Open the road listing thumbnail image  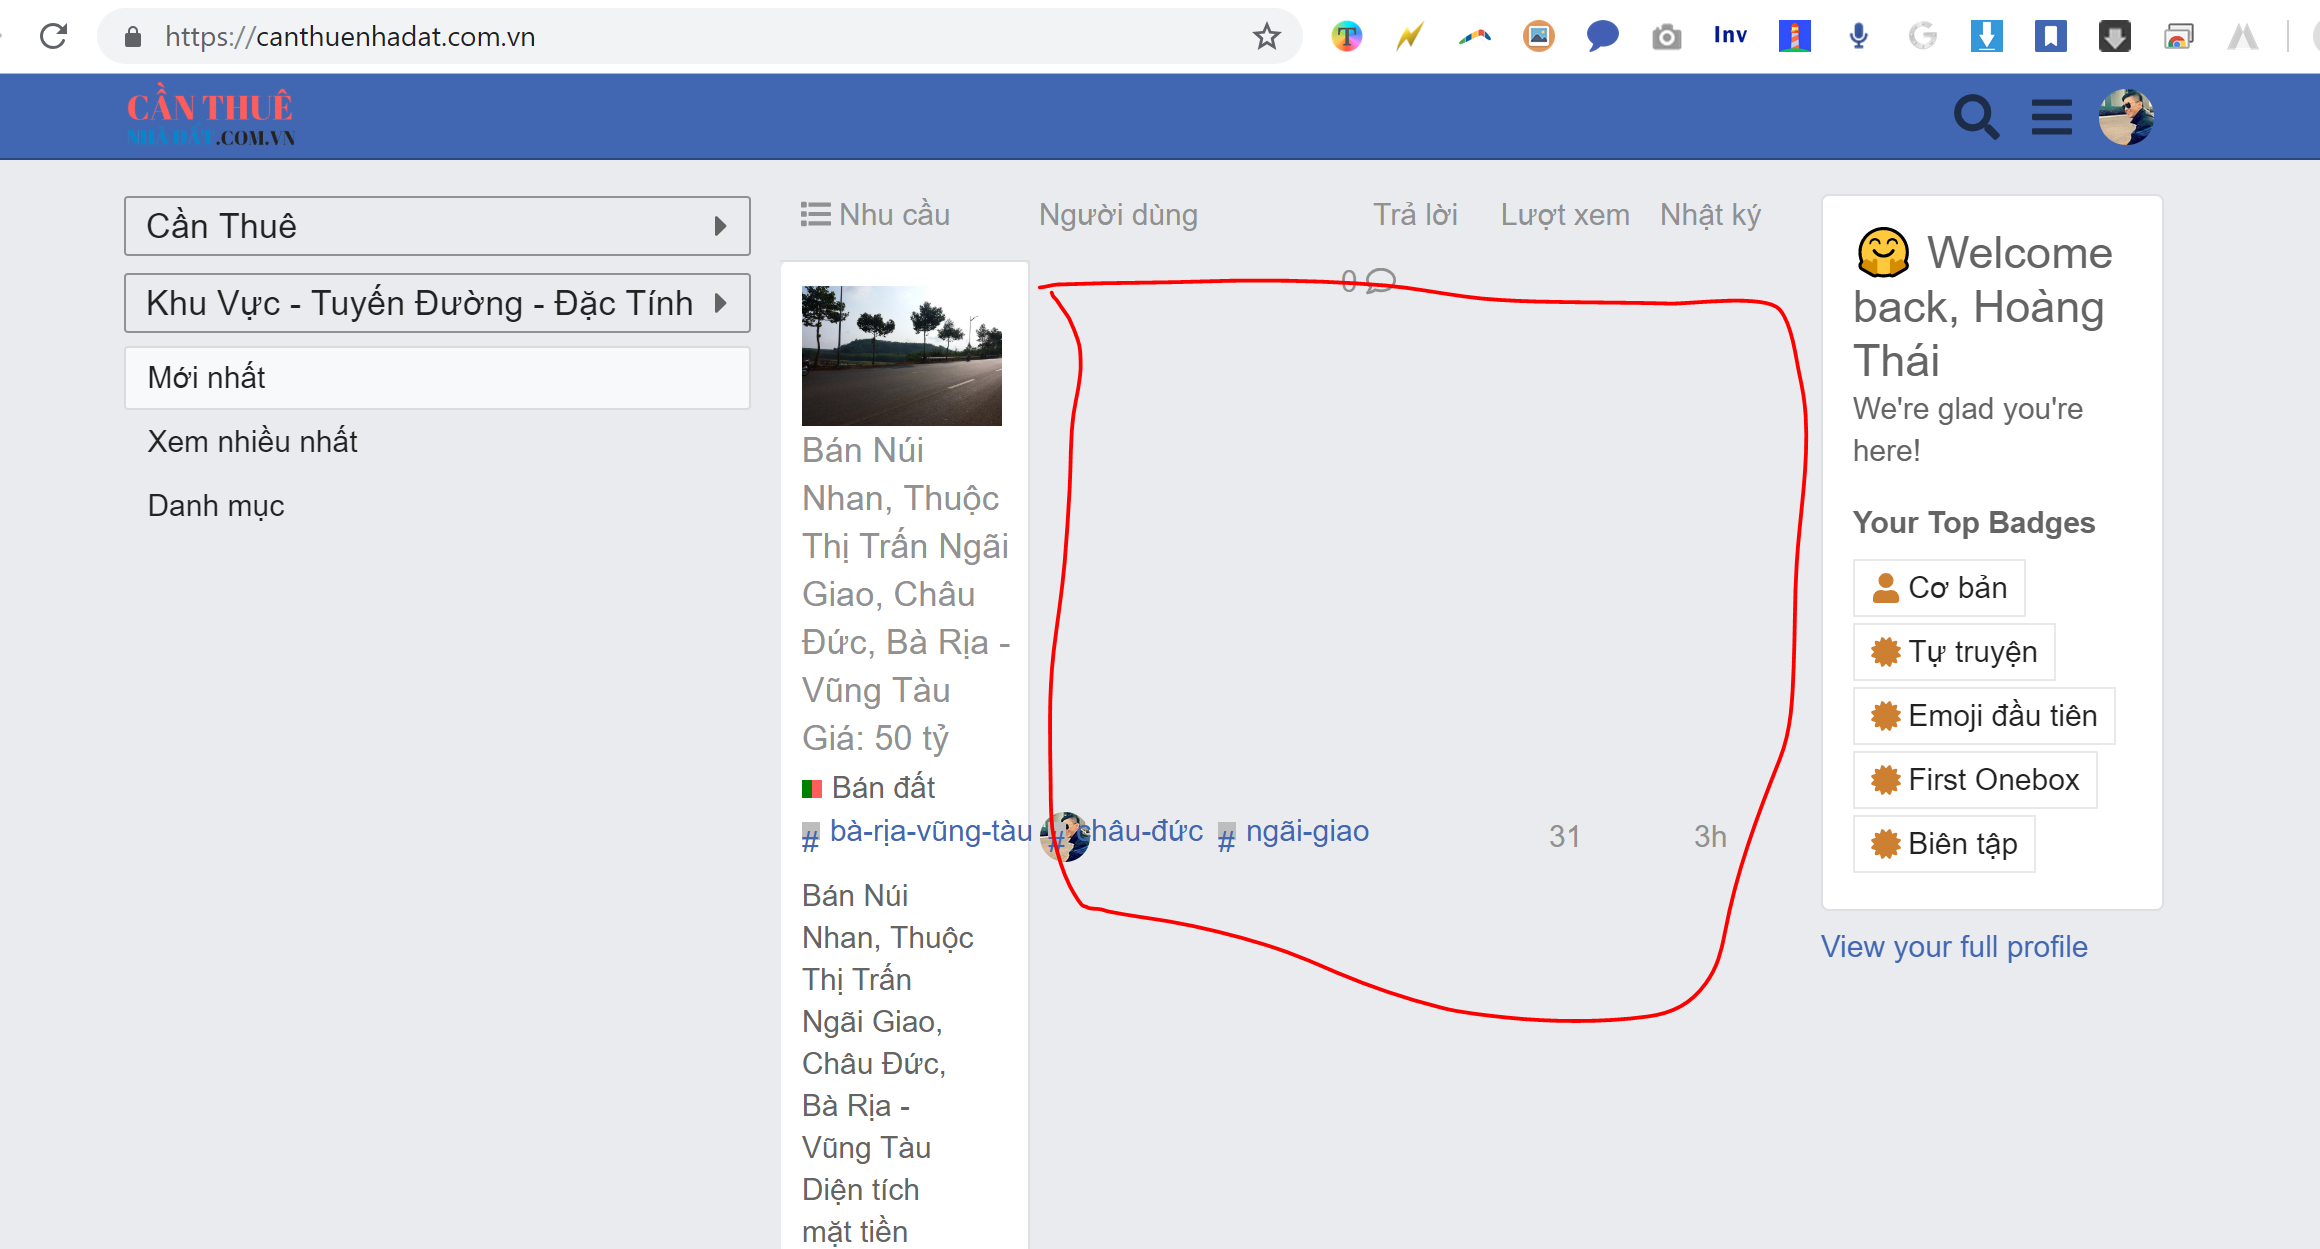point(901,355)
